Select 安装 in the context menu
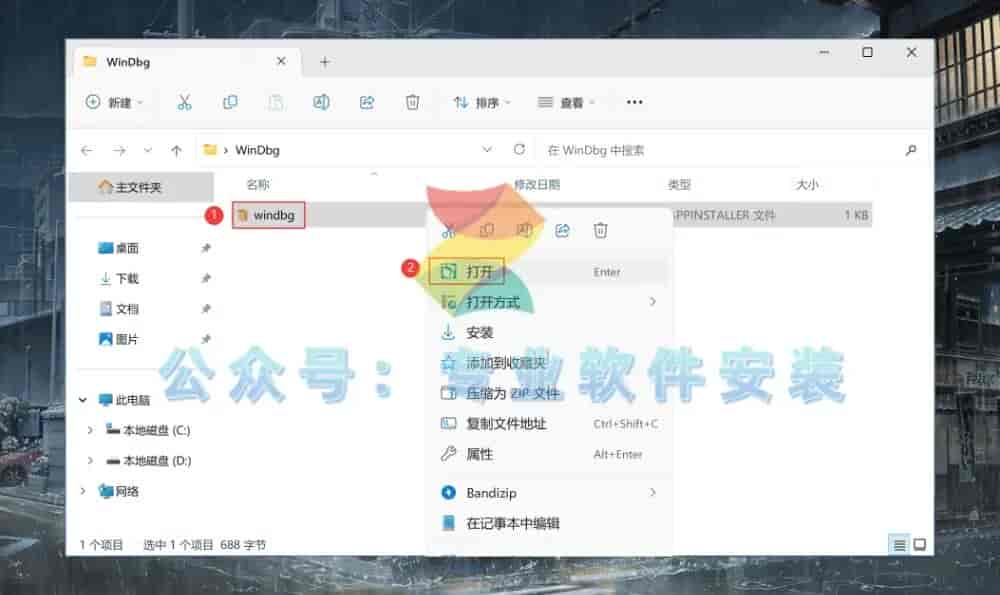1000x595 pixels. coord(549,332)
